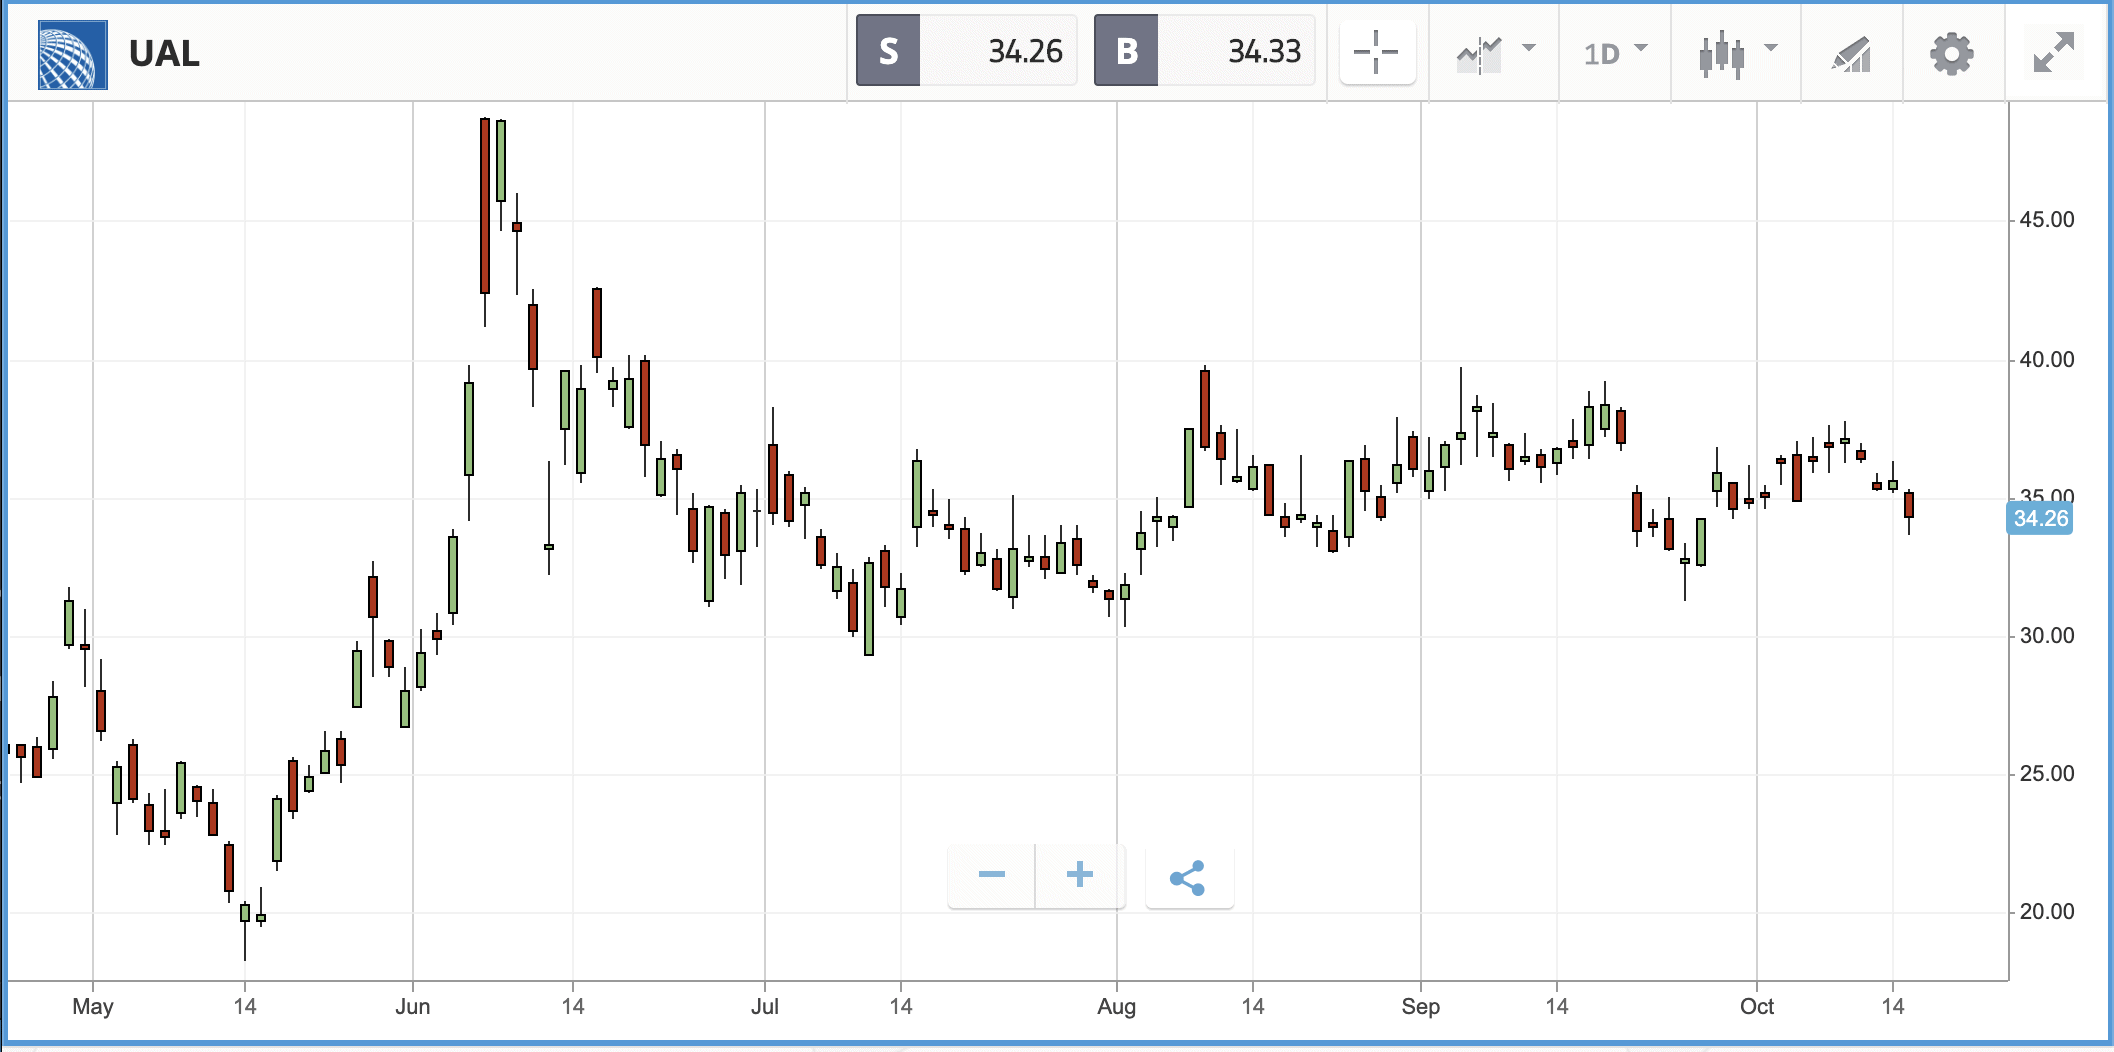
Task: Expand chart to full screen
Action: click(2054, 52)
